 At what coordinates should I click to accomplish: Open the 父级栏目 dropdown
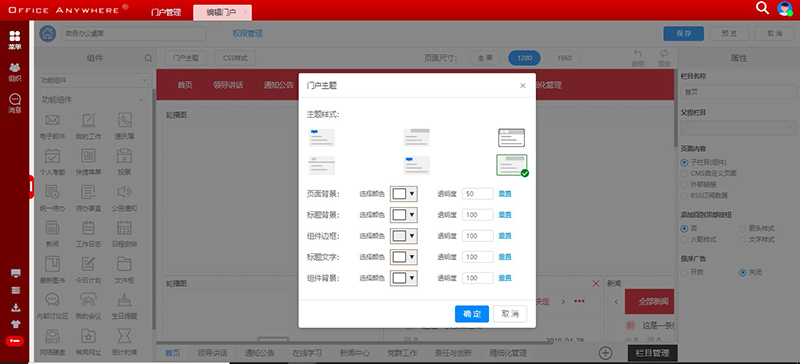tap(738, 127)
